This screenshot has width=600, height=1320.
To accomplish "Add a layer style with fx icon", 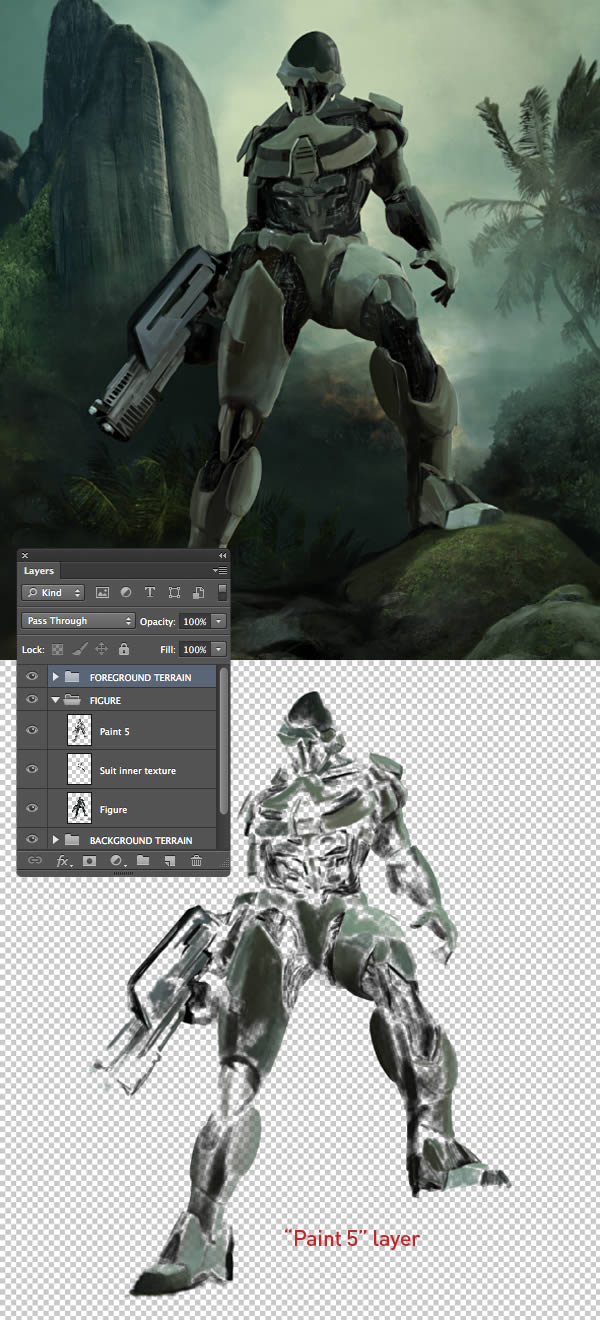I will (x=63, y=860).
